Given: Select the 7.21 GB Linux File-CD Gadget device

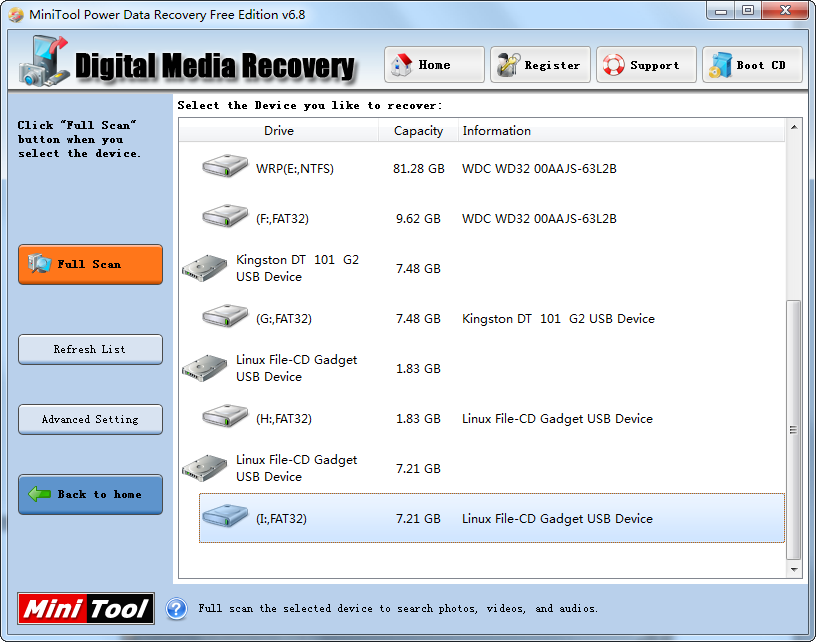Looking at the screenshot, I should coord(482,468).
